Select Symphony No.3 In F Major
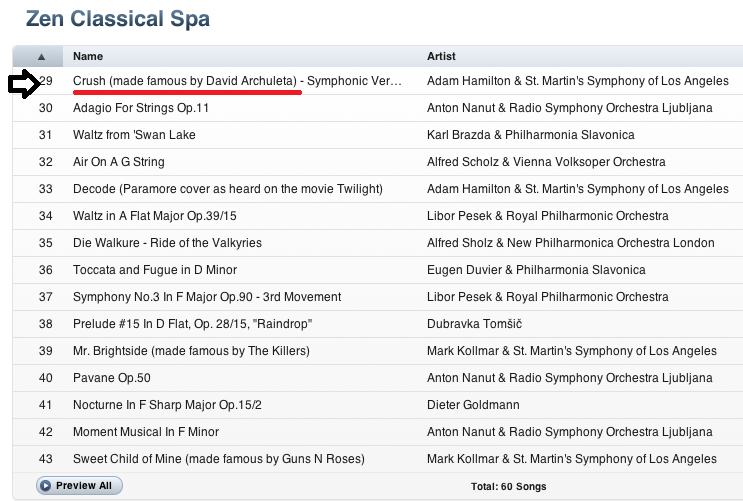Viewport: 743px width, 501px height. (x=207, y=297)
